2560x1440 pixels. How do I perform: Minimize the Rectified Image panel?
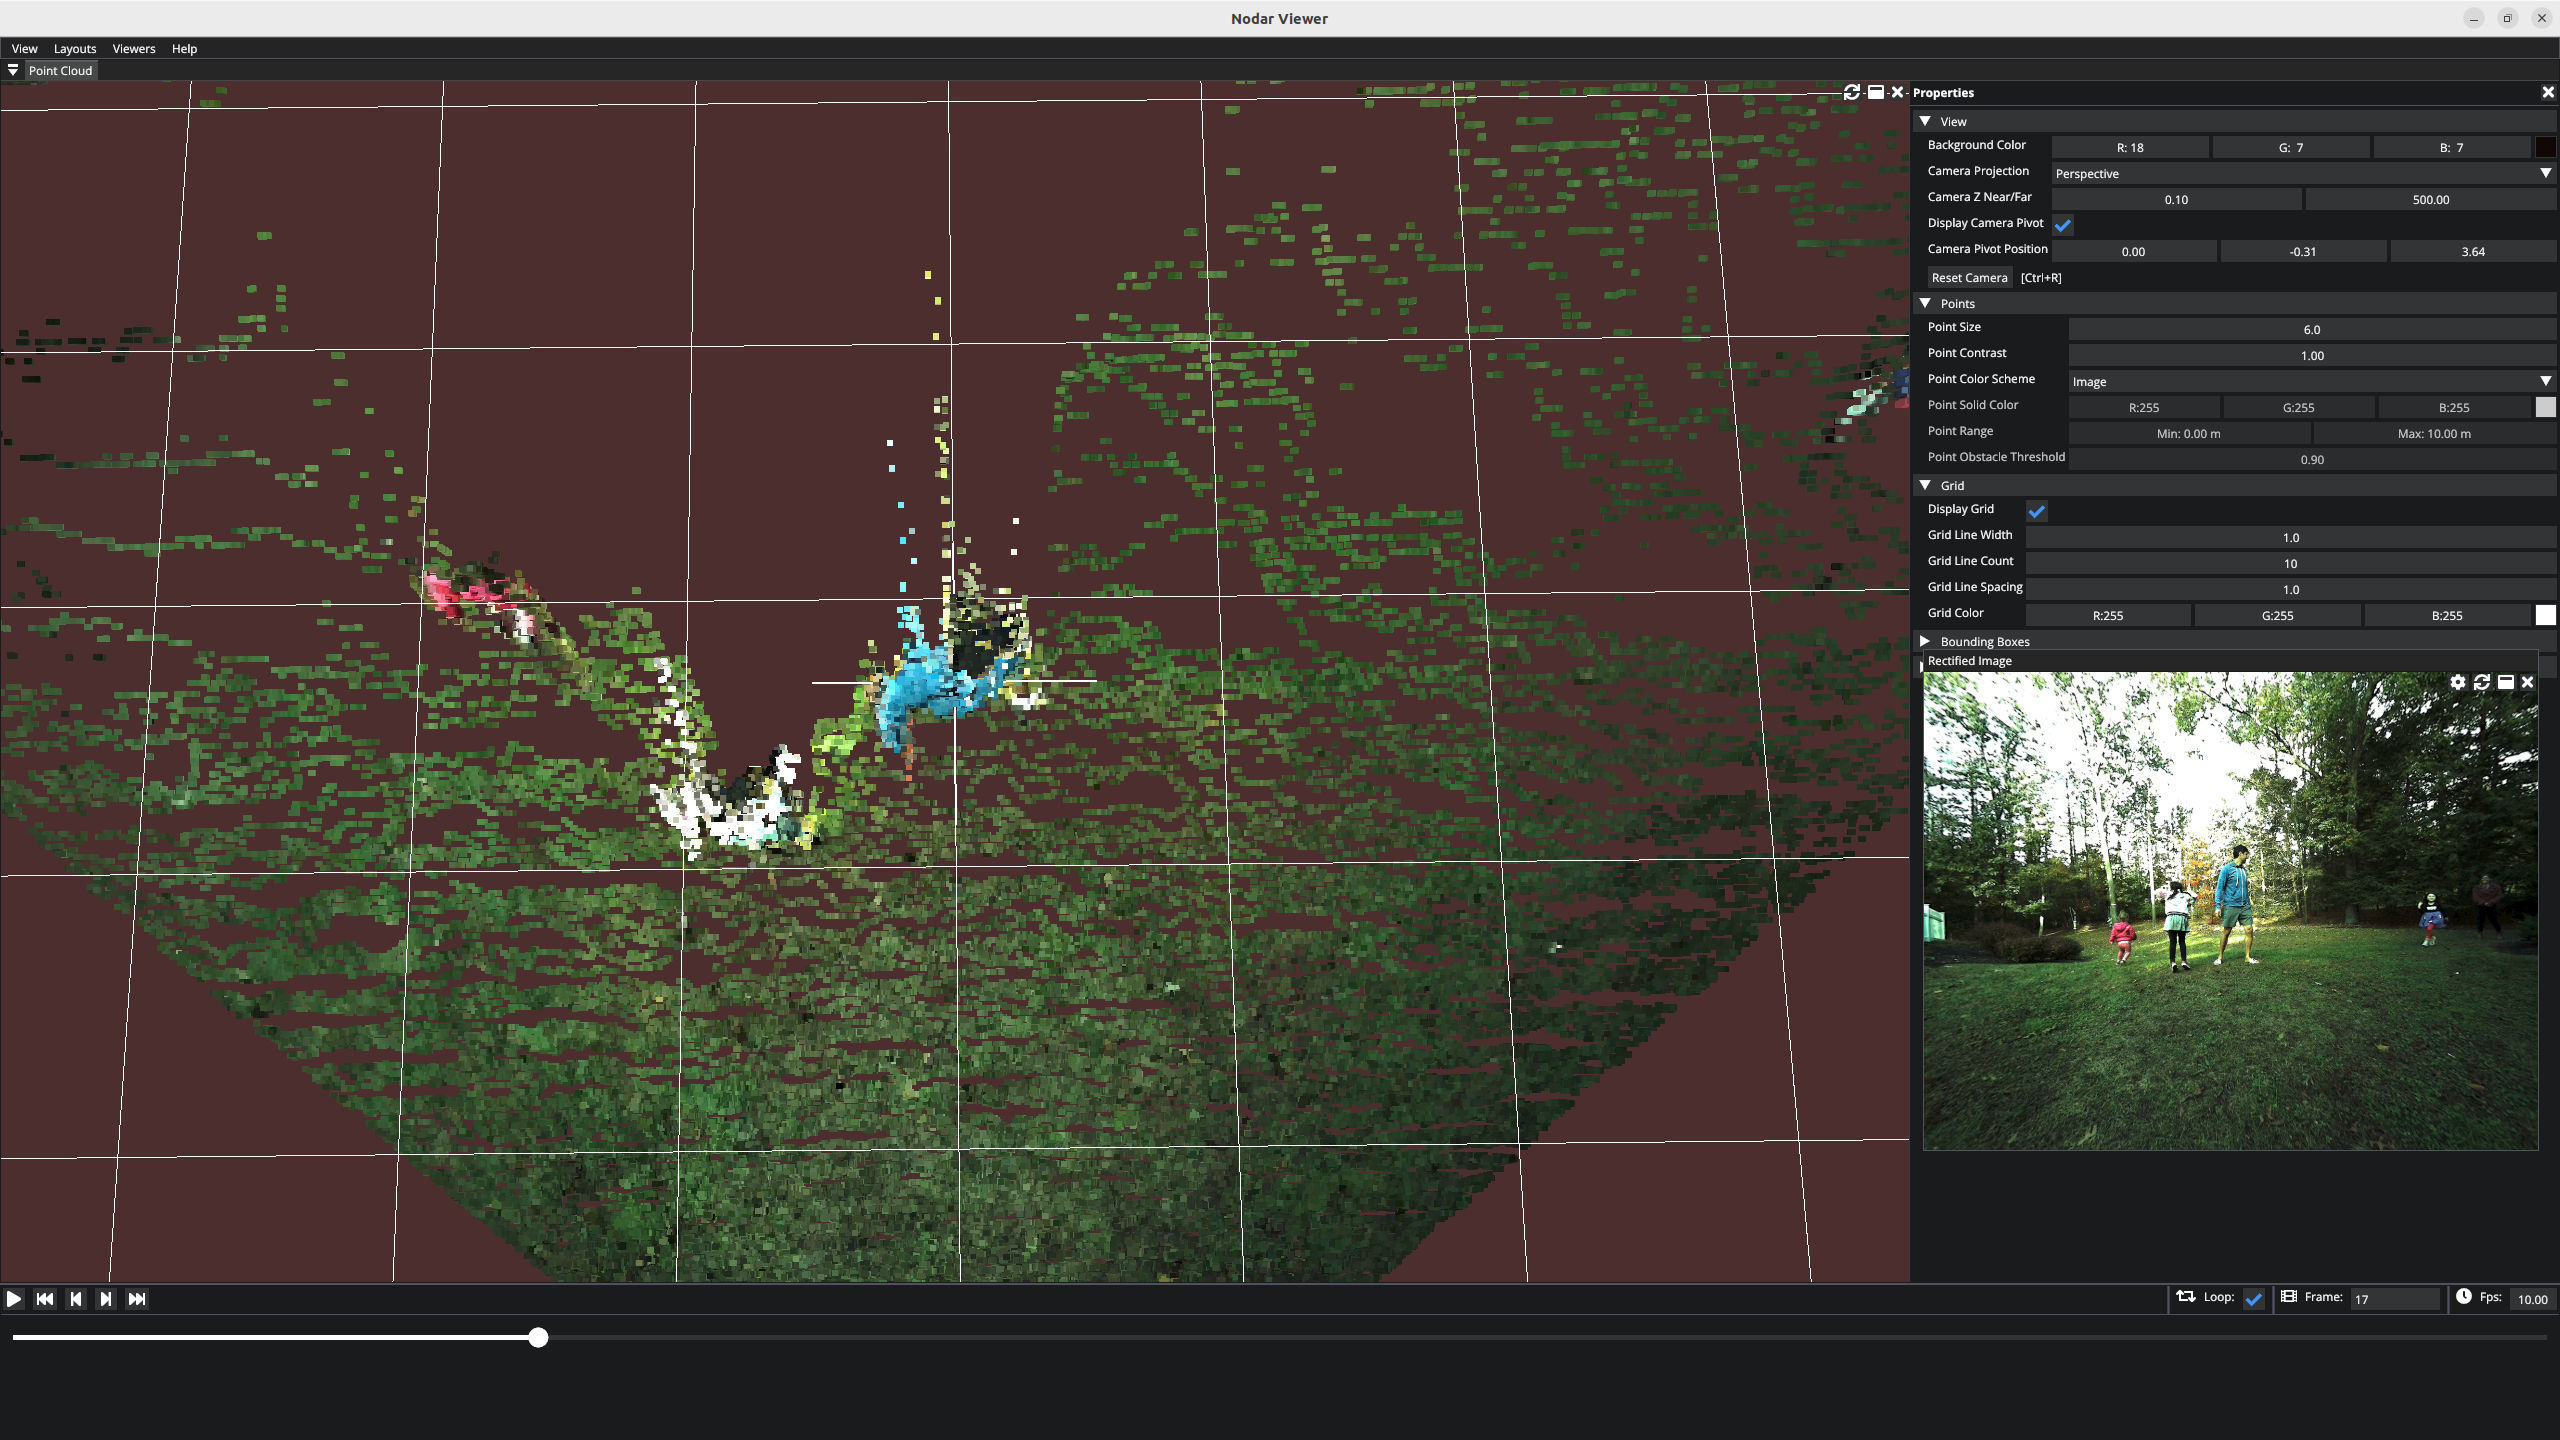pyautogui.click(x=2505, y=682)
